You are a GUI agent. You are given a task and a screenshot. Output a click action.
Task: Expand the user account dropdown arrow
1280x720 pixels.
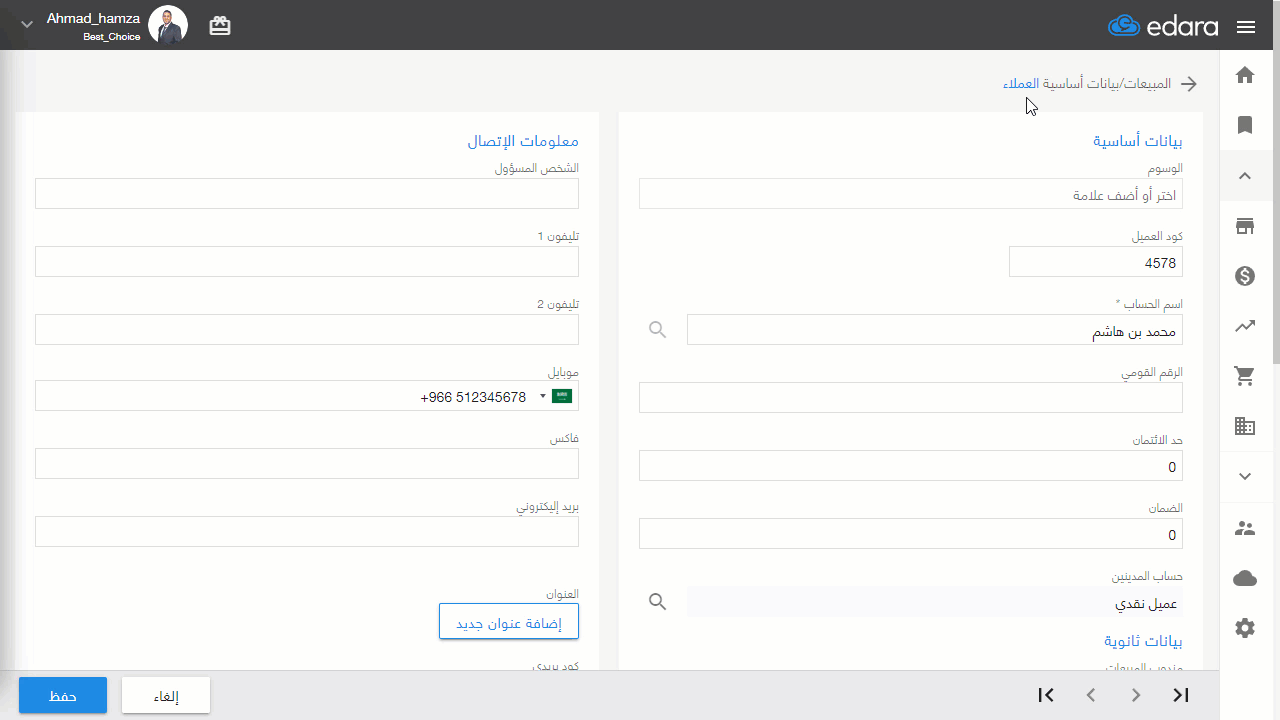(x=27, y=25)
